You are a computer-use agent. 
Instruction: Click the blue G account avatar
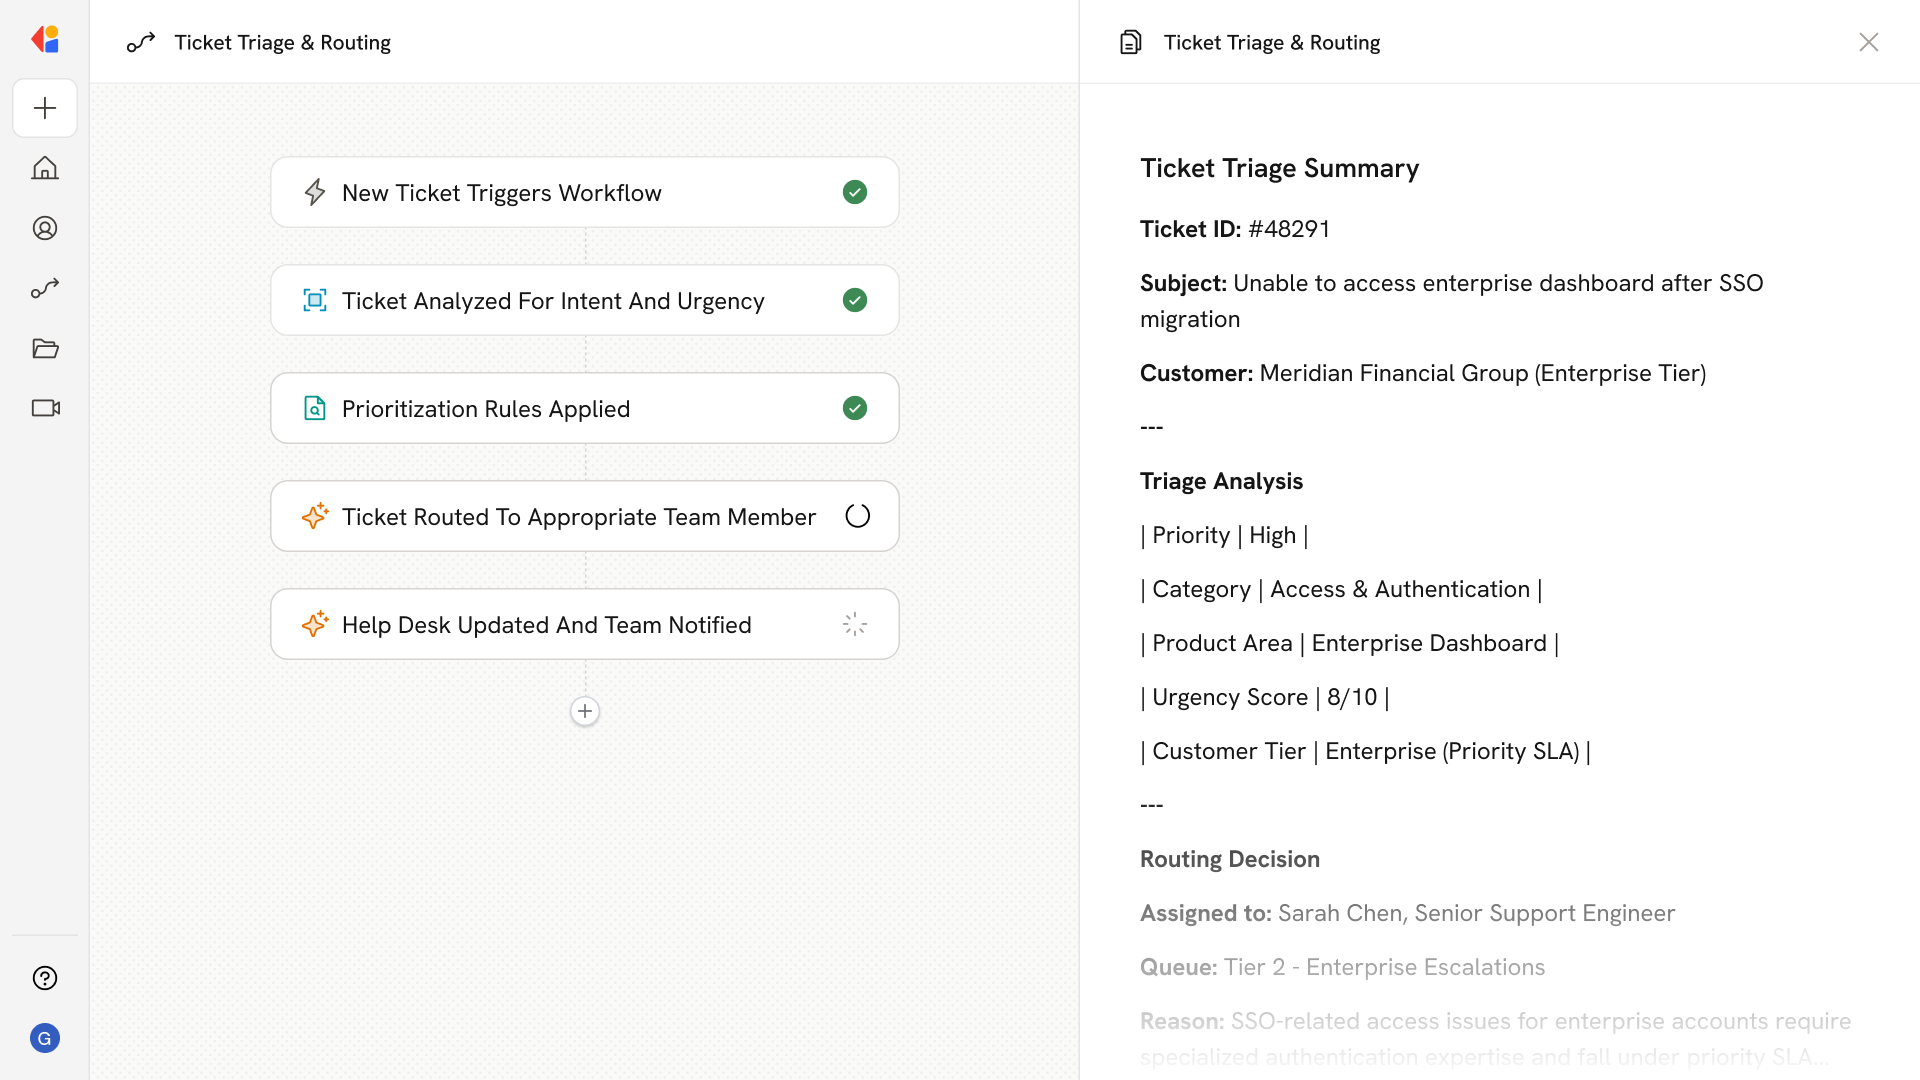45,1038
